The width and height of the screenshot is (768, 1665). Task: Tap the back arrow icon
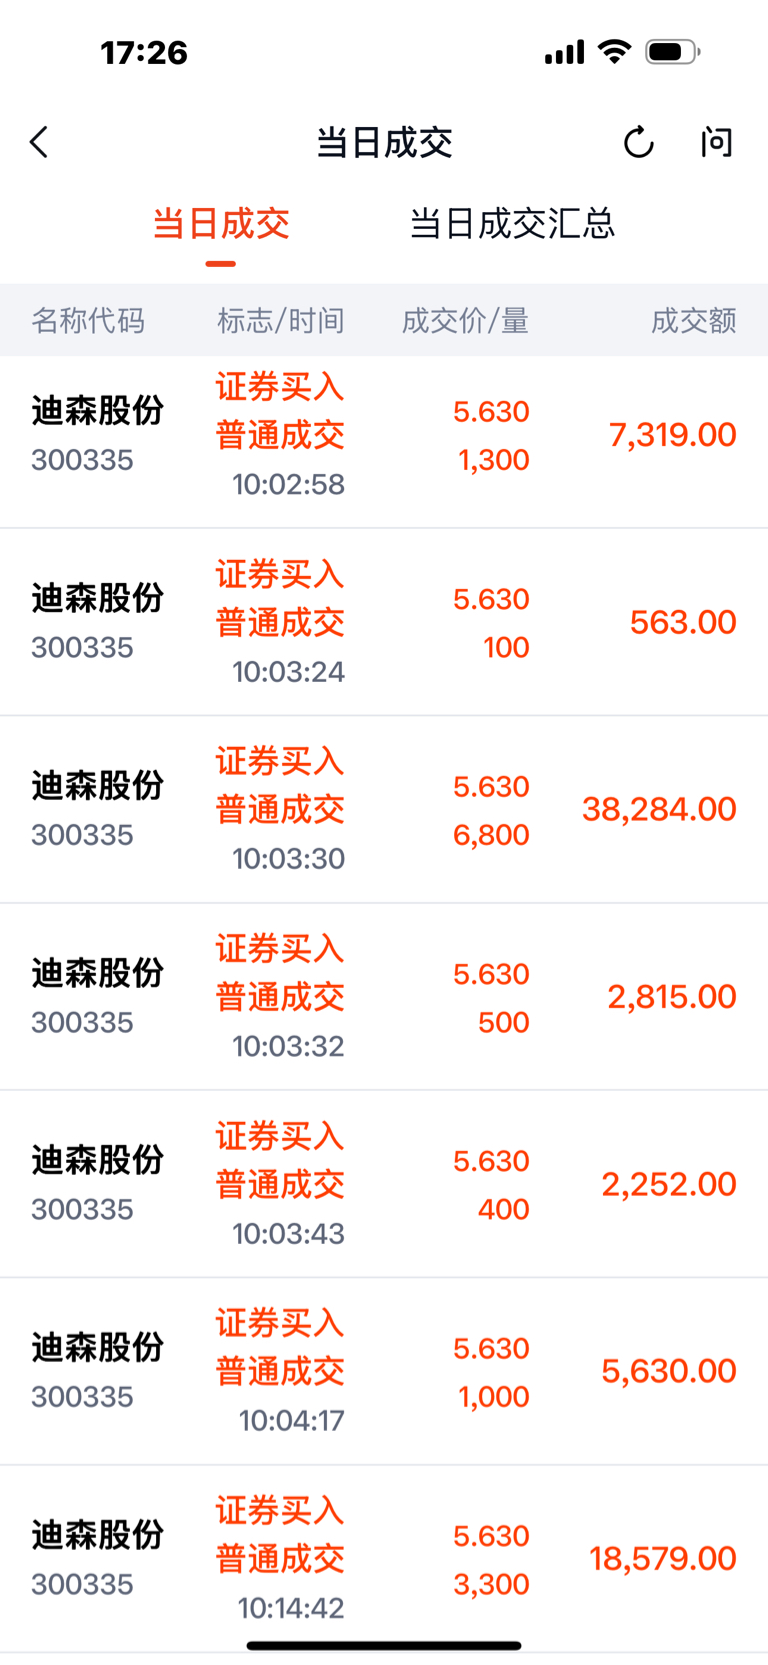pyautogui.click(x=40, y=143)
